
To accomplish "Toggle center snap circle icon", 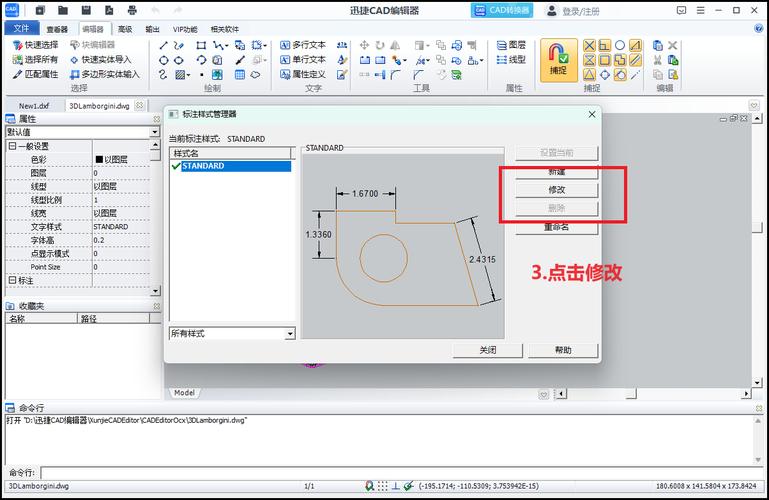I will pyautogui.click(x=620, y=46).
